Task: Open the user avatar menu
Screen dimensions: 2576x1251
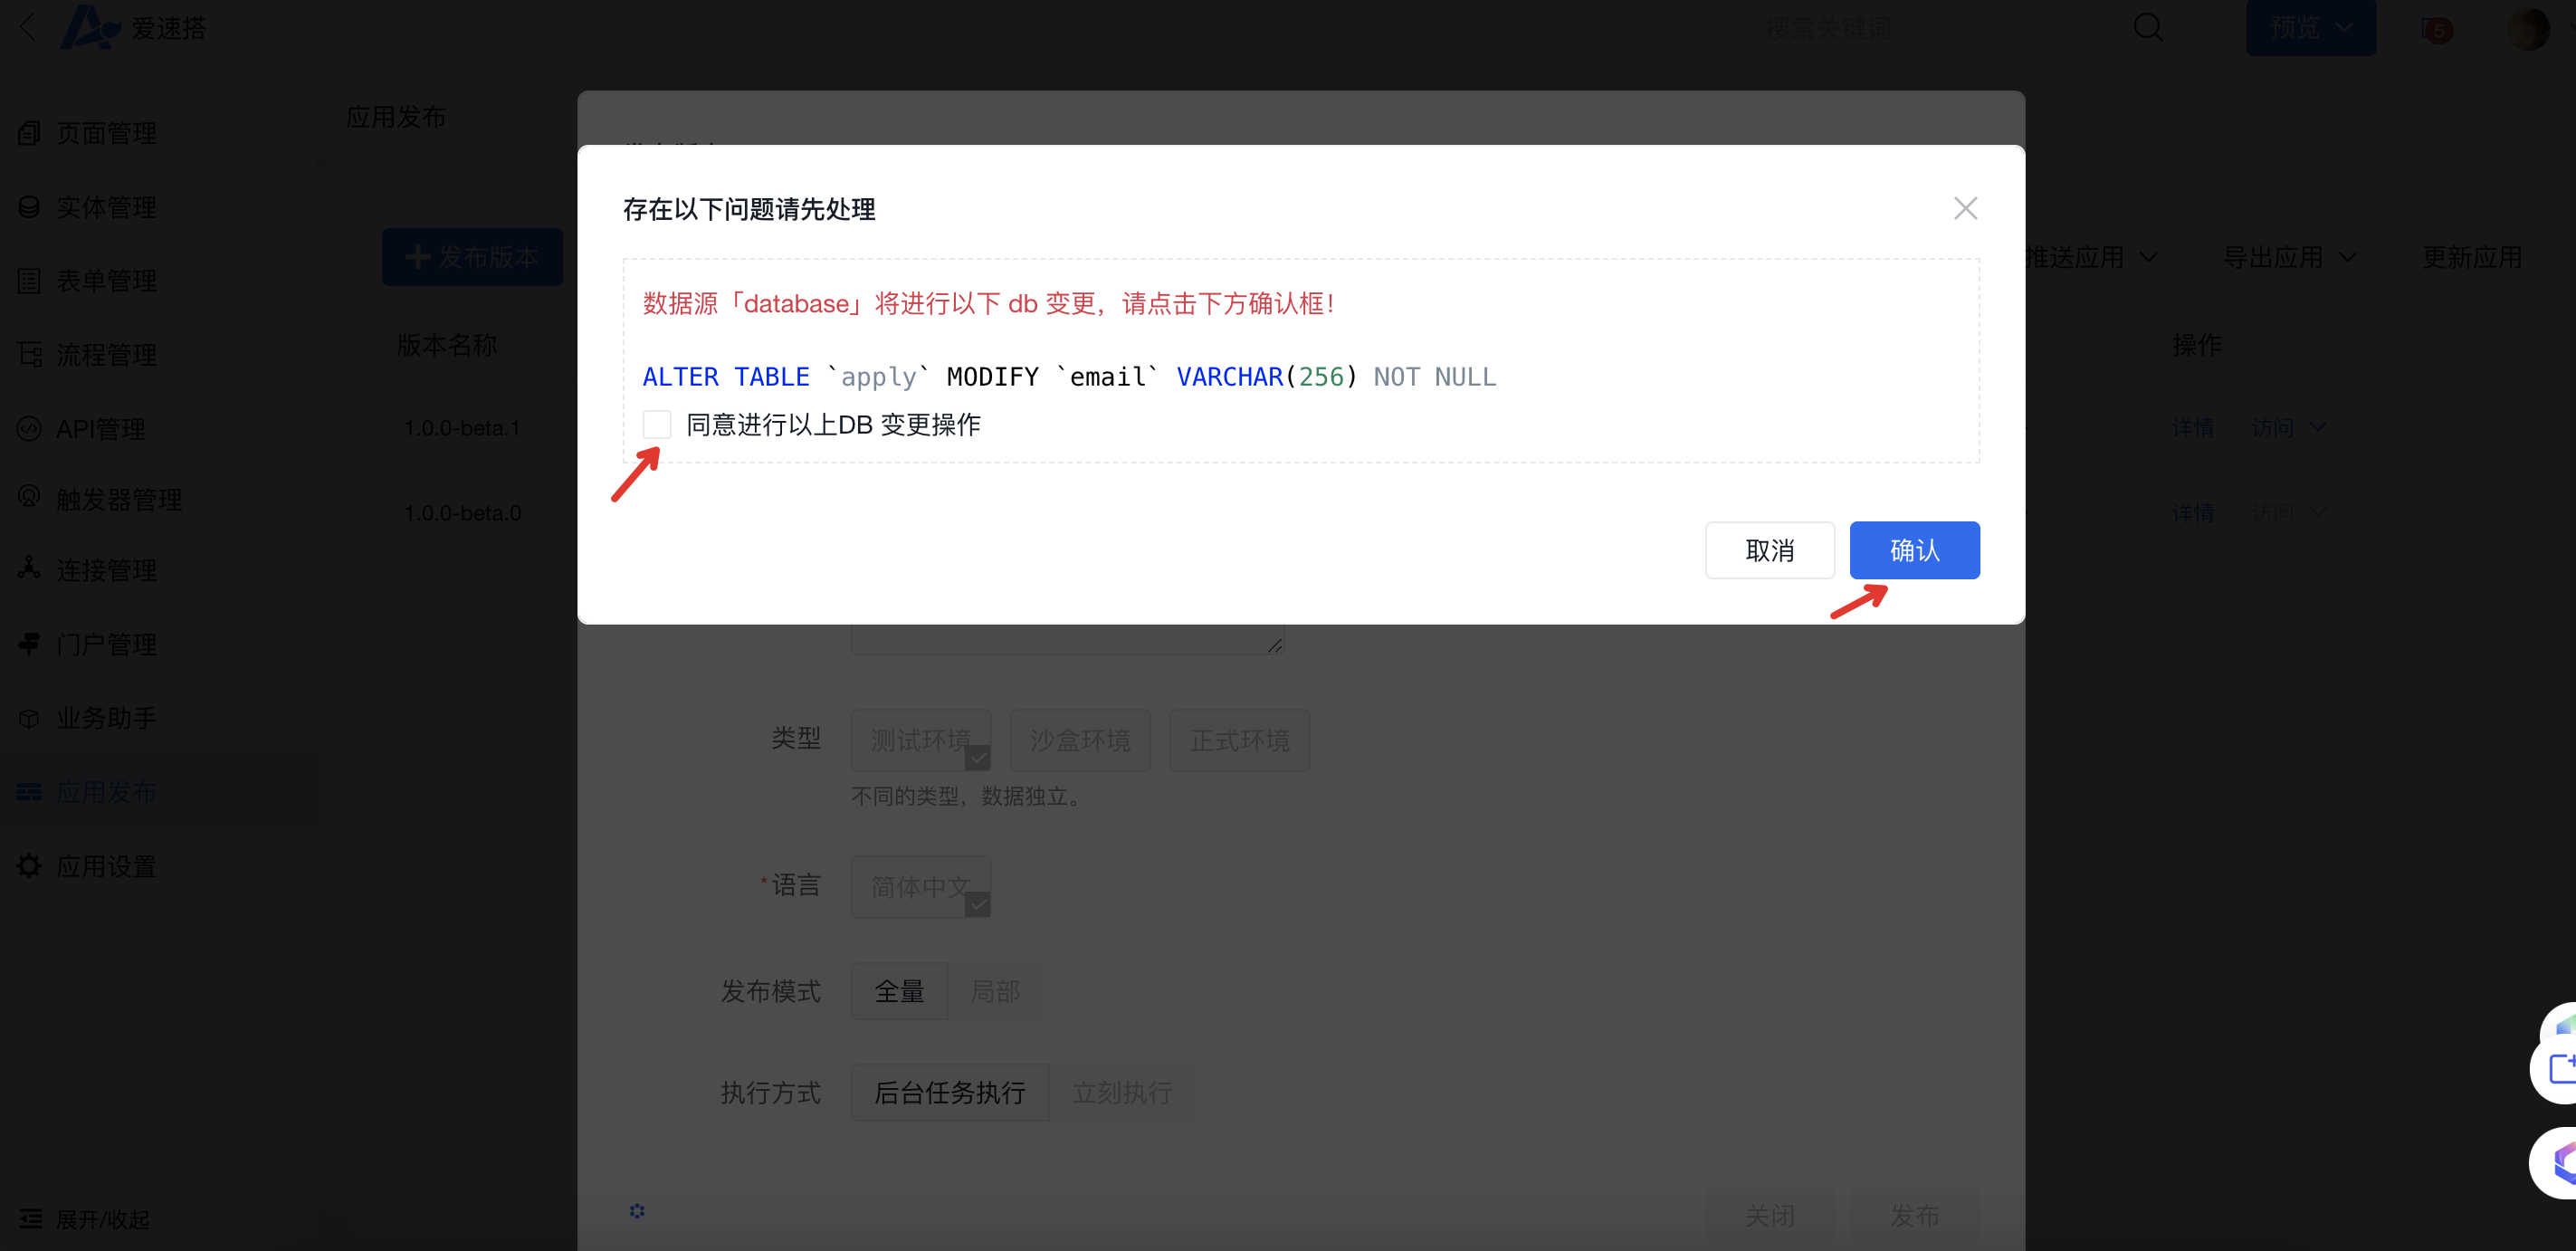Action: tap(2528, 28)
